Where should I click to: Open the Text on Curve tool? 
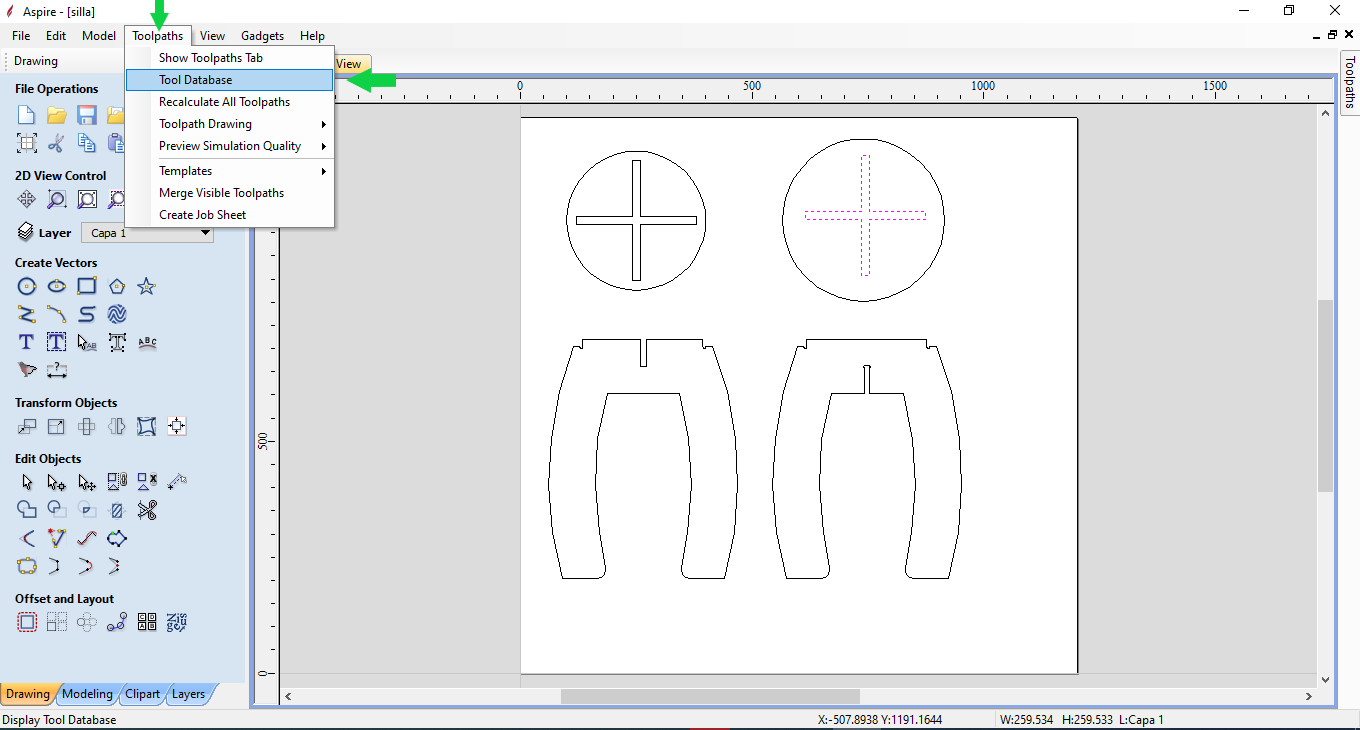pyautogui.click(x=147, y=343)
